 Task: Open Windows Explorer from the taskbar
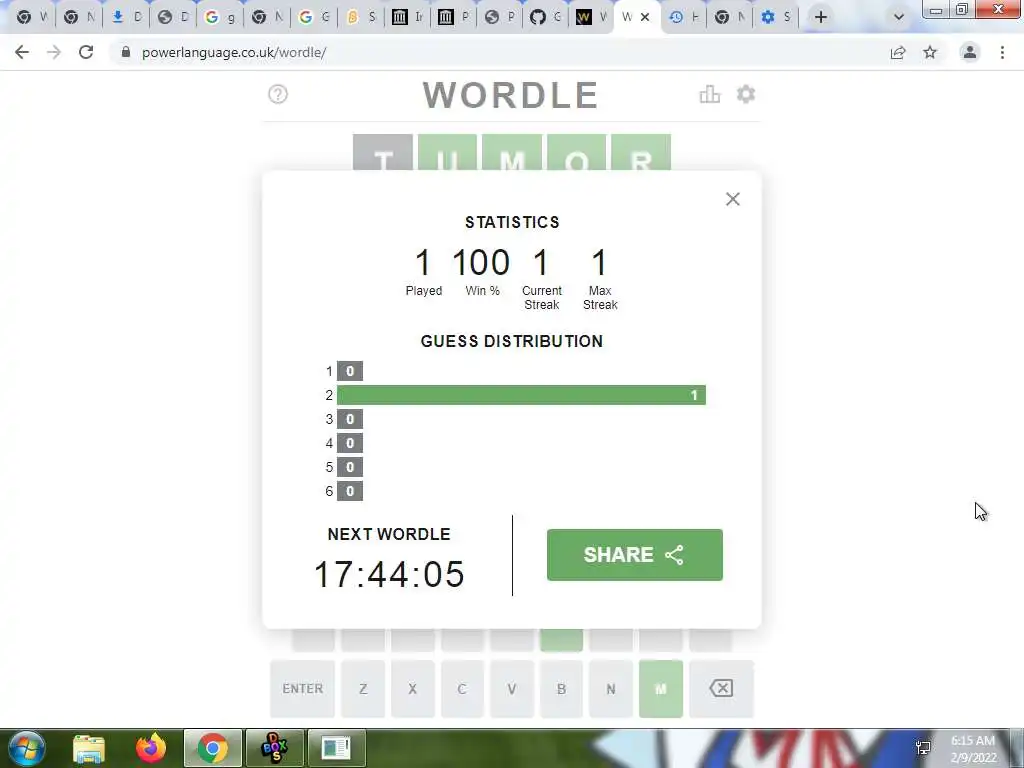click(89, 748)
